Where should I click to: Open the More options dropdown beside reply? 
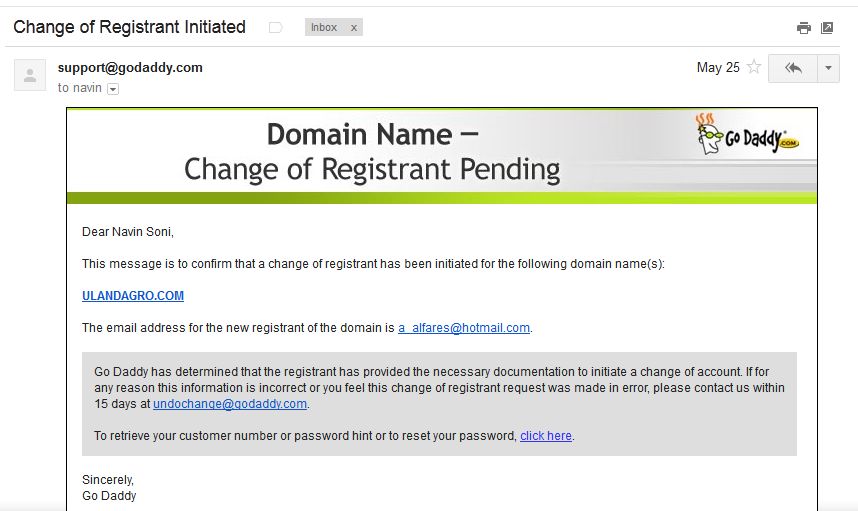click(x=828, y=68)
